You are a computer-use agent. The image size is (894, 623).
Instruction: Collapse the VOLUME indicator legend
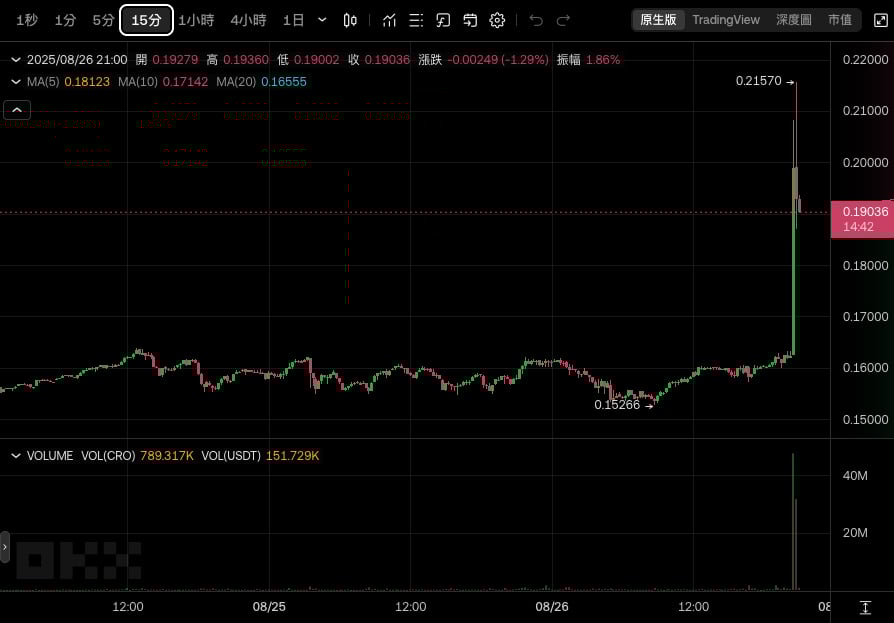coord(16,455)
